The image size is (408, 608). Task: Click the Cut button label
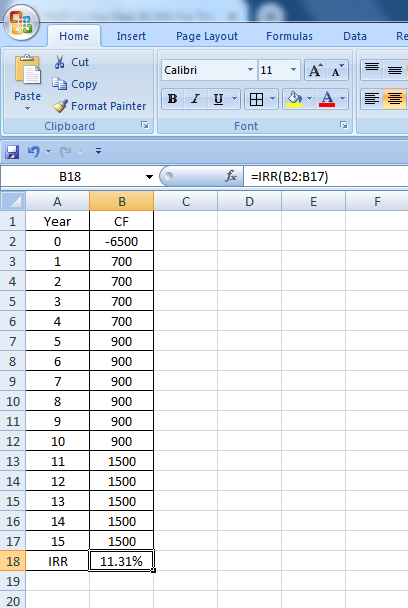tap(80, 62)
